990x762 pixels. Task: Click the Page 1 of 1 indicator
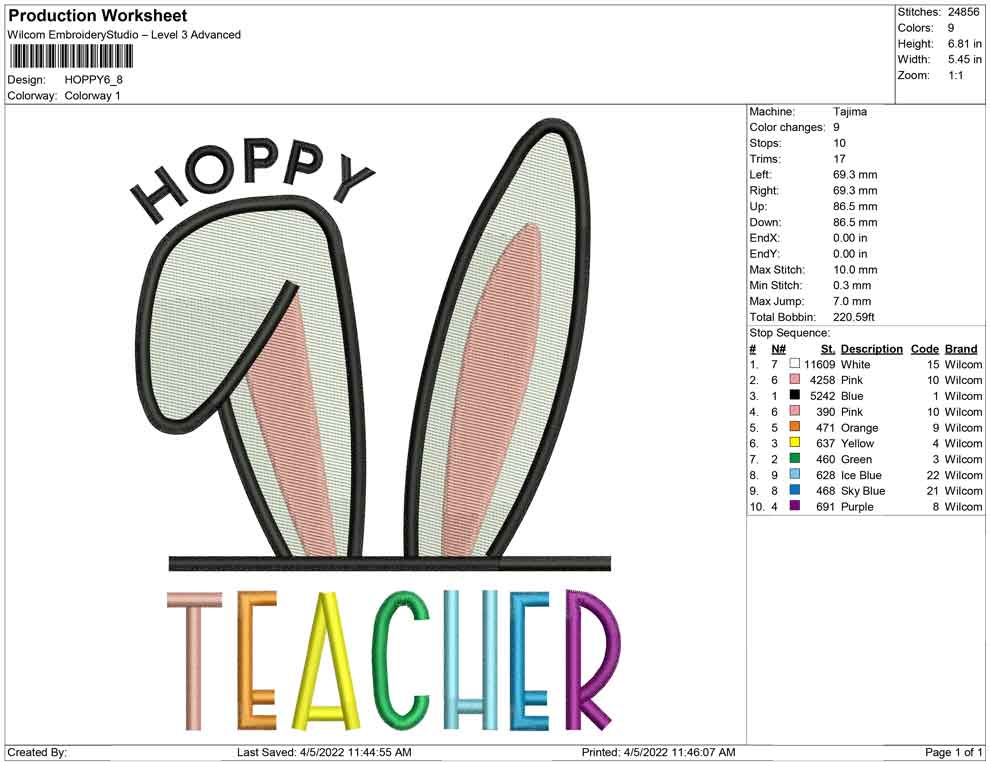953,752
